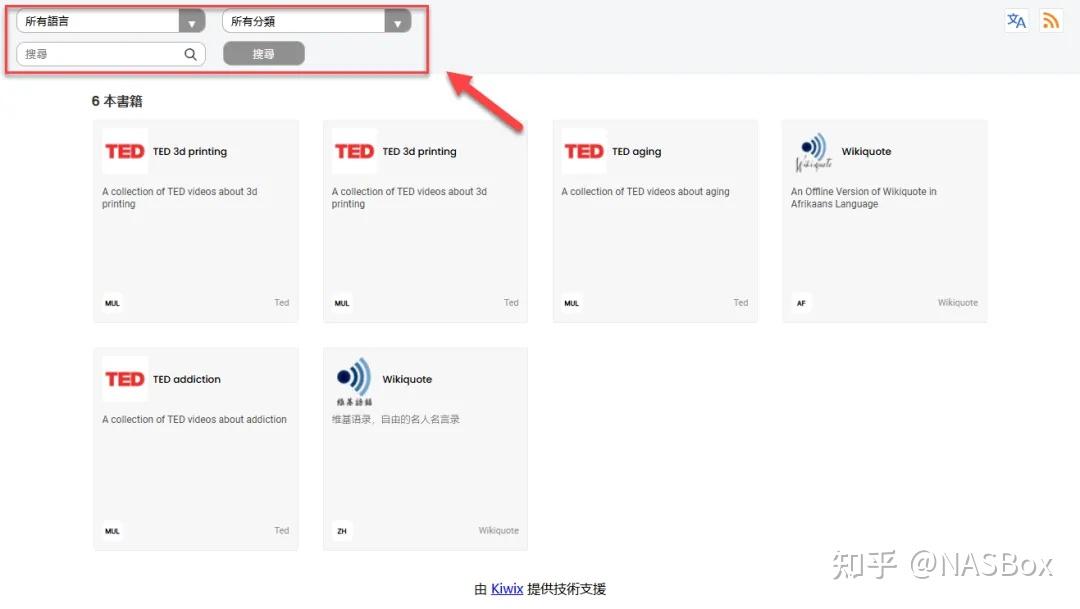This screenshot has height=609, width=1080.
Task: Expand the 所有語言 language dropdown
Action: point(111,21)
